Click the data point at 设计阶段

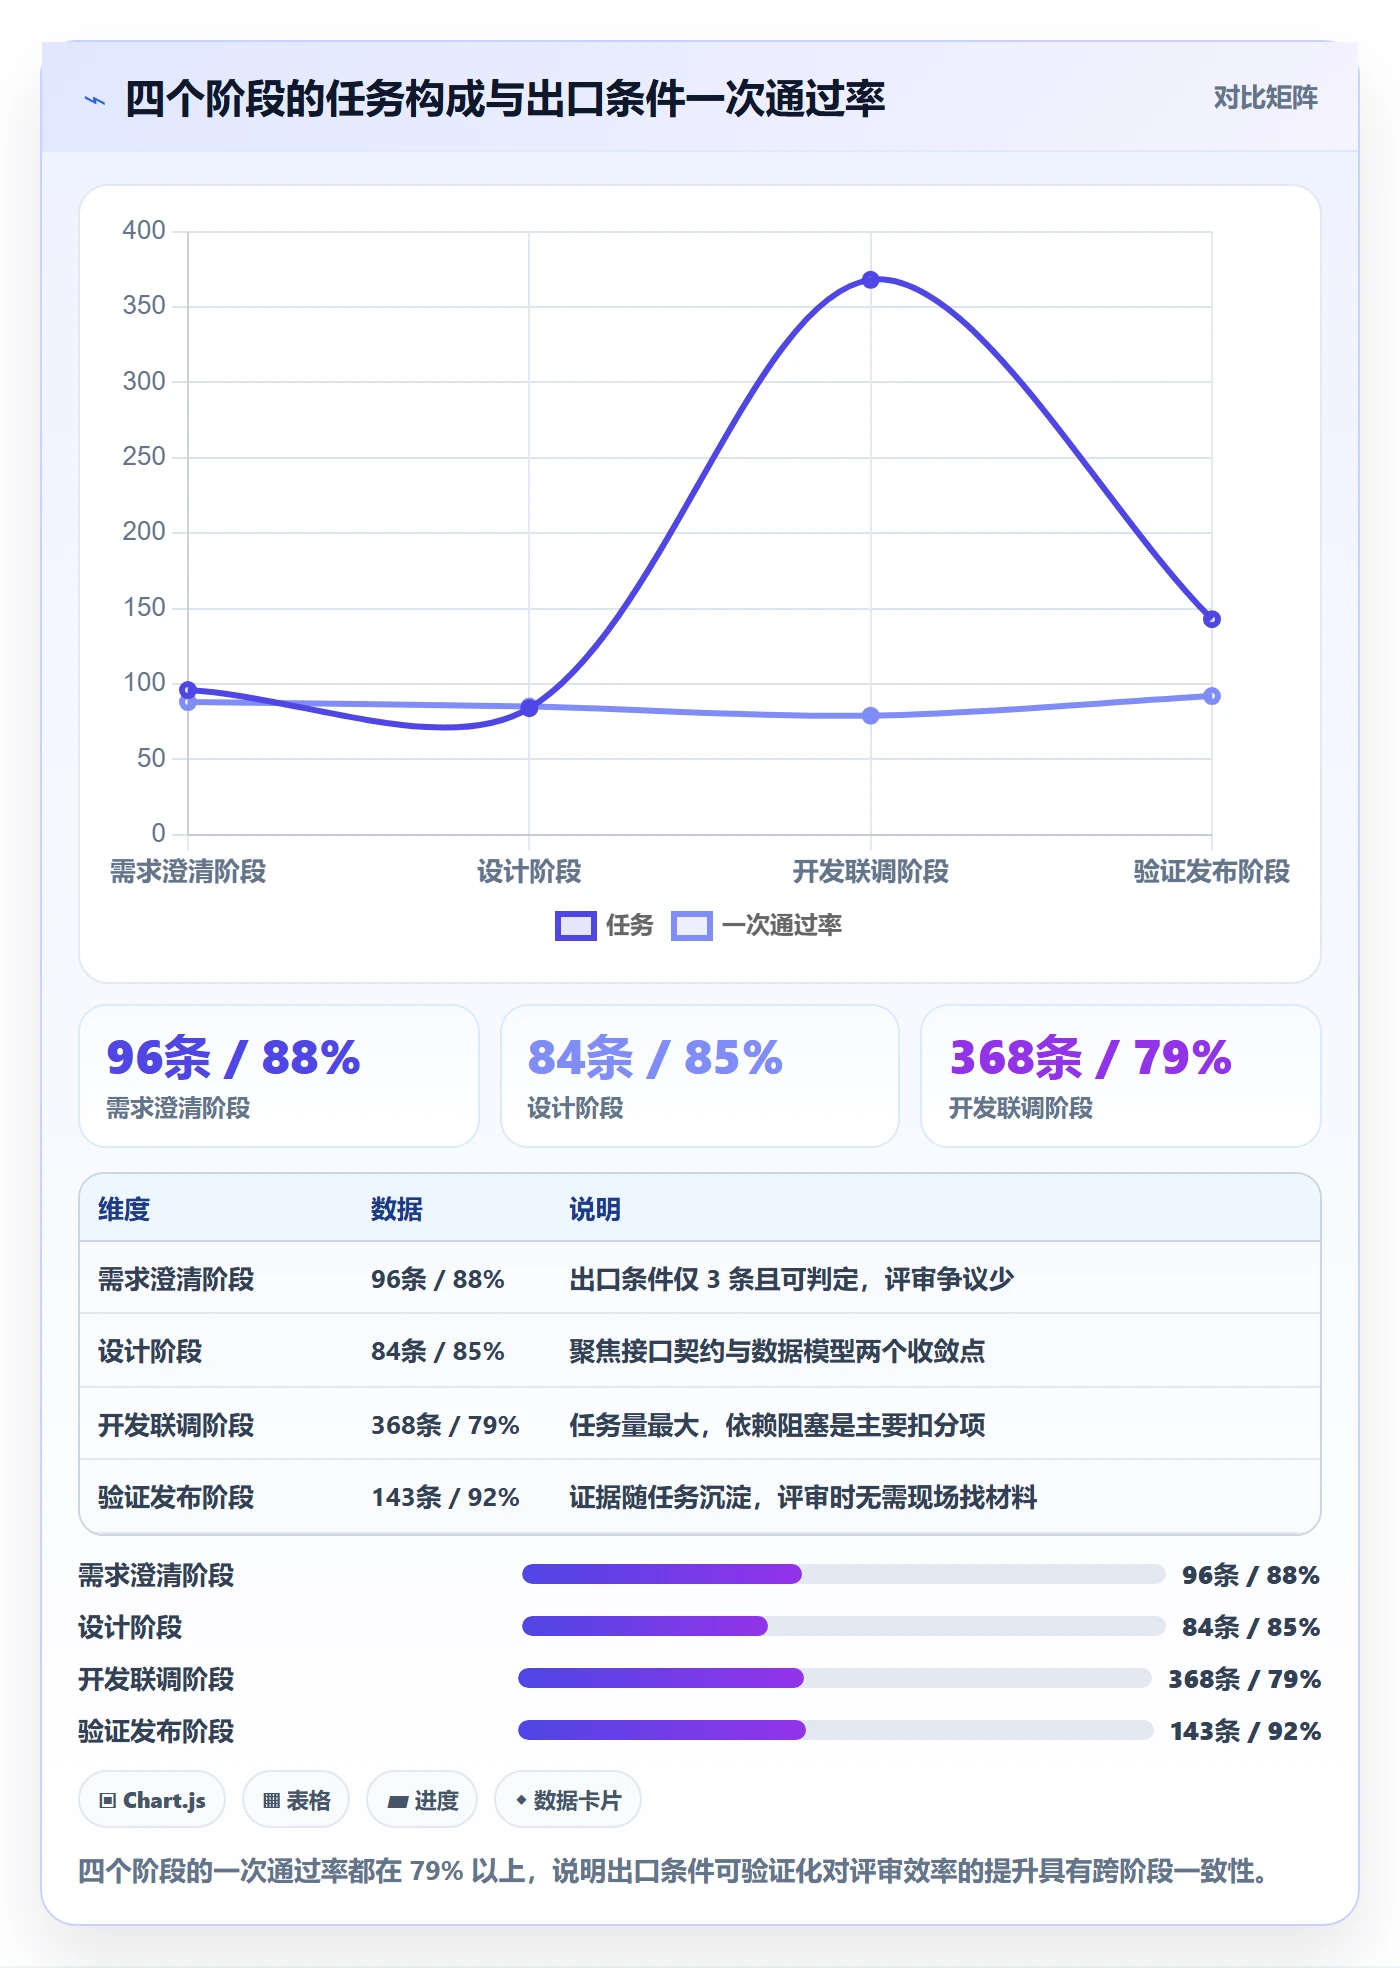tap(529, 708)
